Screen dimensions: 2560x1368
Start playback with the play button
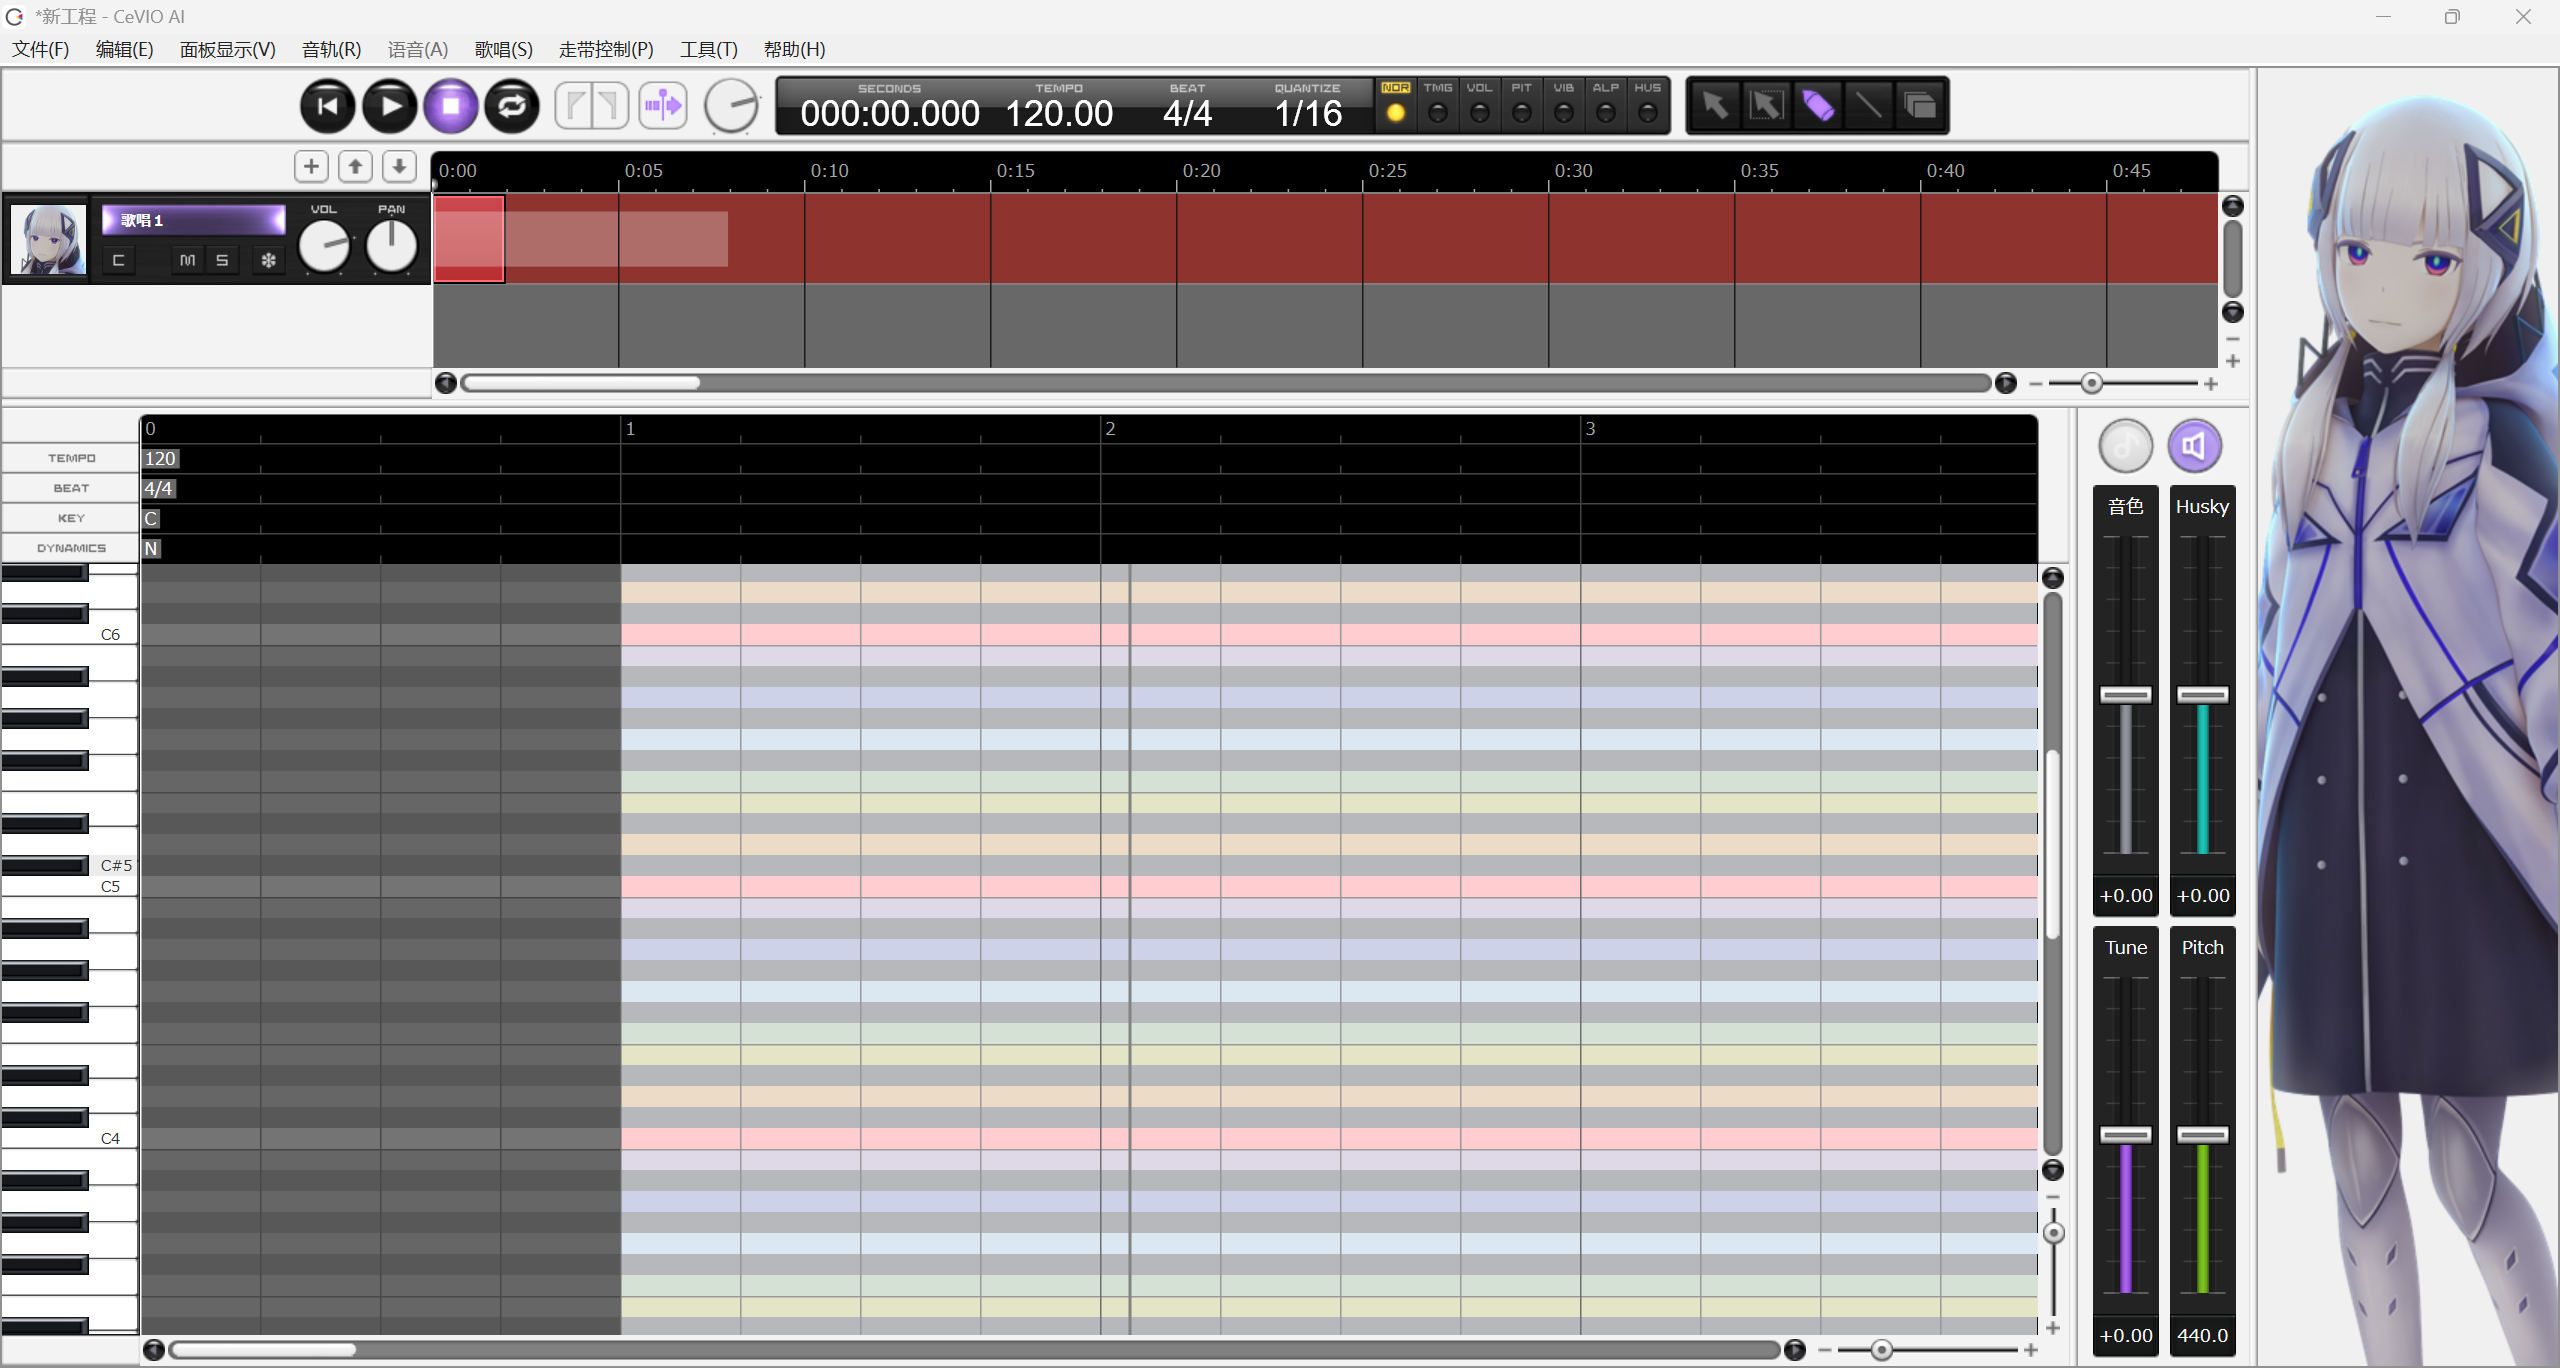pos(389,106)
